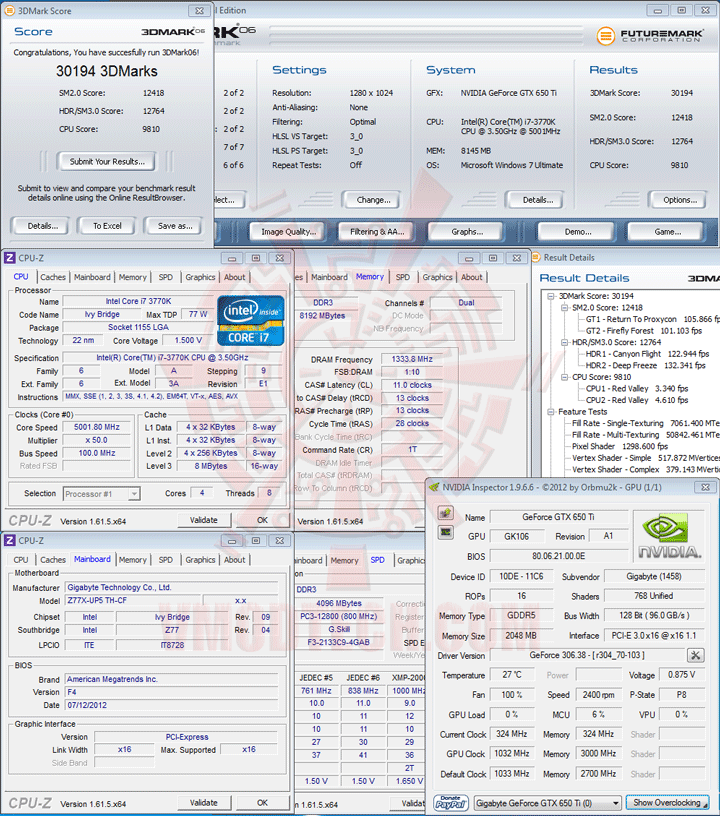Switch to Caches tab in upper CPU-Z window

tap(53, 277)
